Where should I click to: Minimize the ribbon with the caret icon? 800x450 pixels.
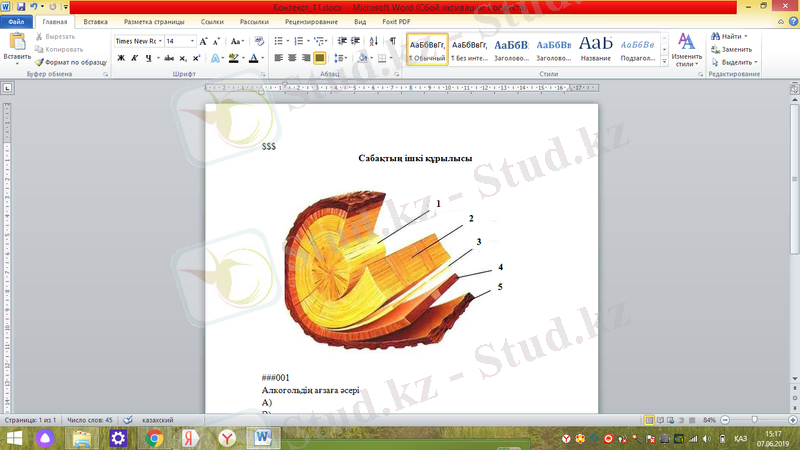(781, 21)
